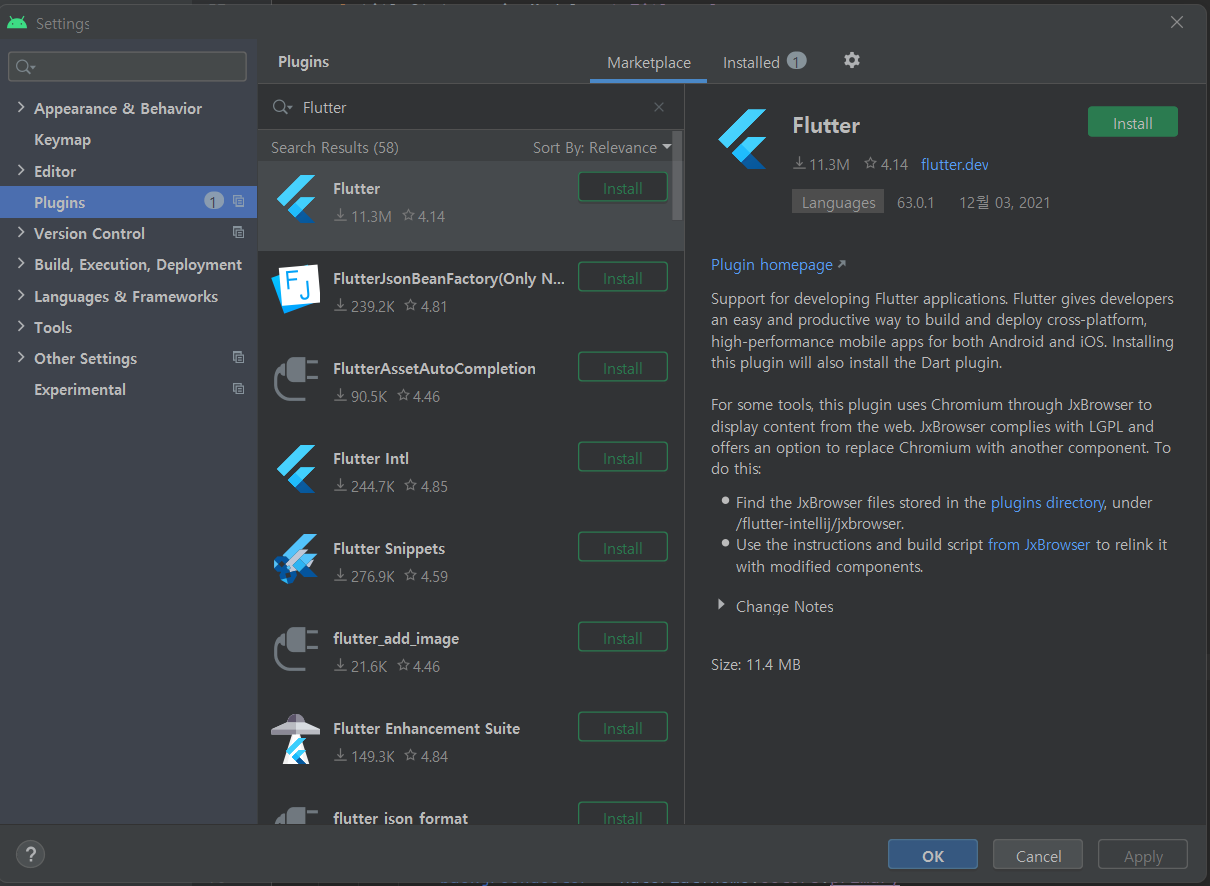Expand the Tools settings node

(x=21, y=326)
